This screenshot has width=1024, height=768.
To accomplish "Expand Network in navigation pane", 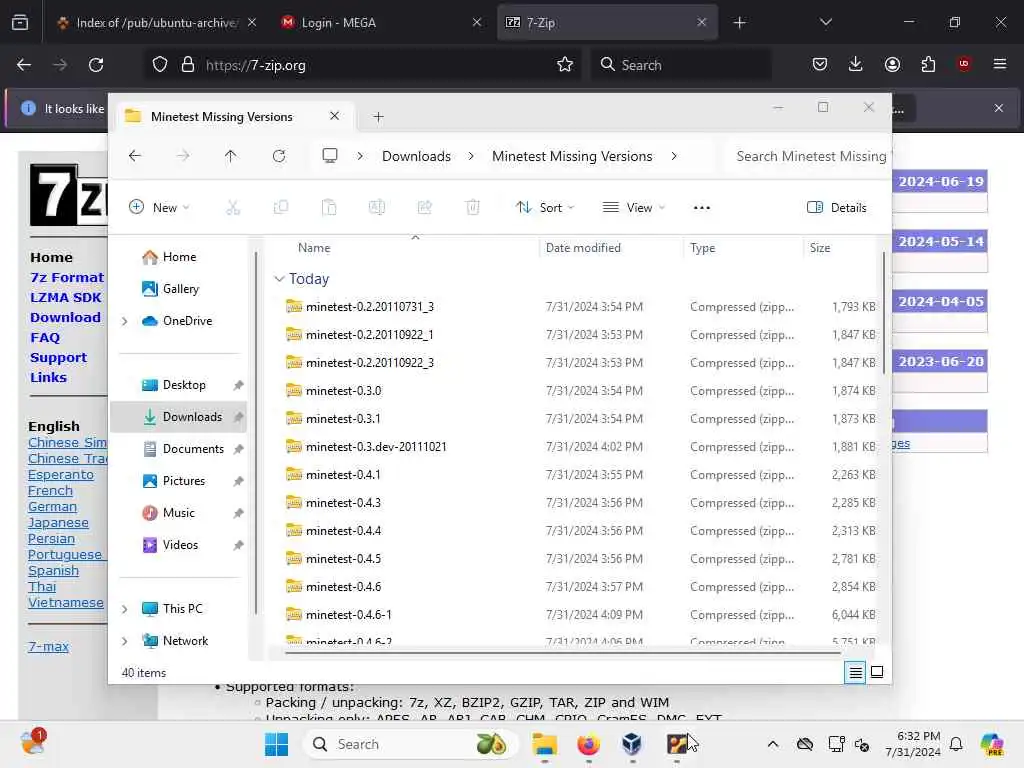I will pos(125,641).
